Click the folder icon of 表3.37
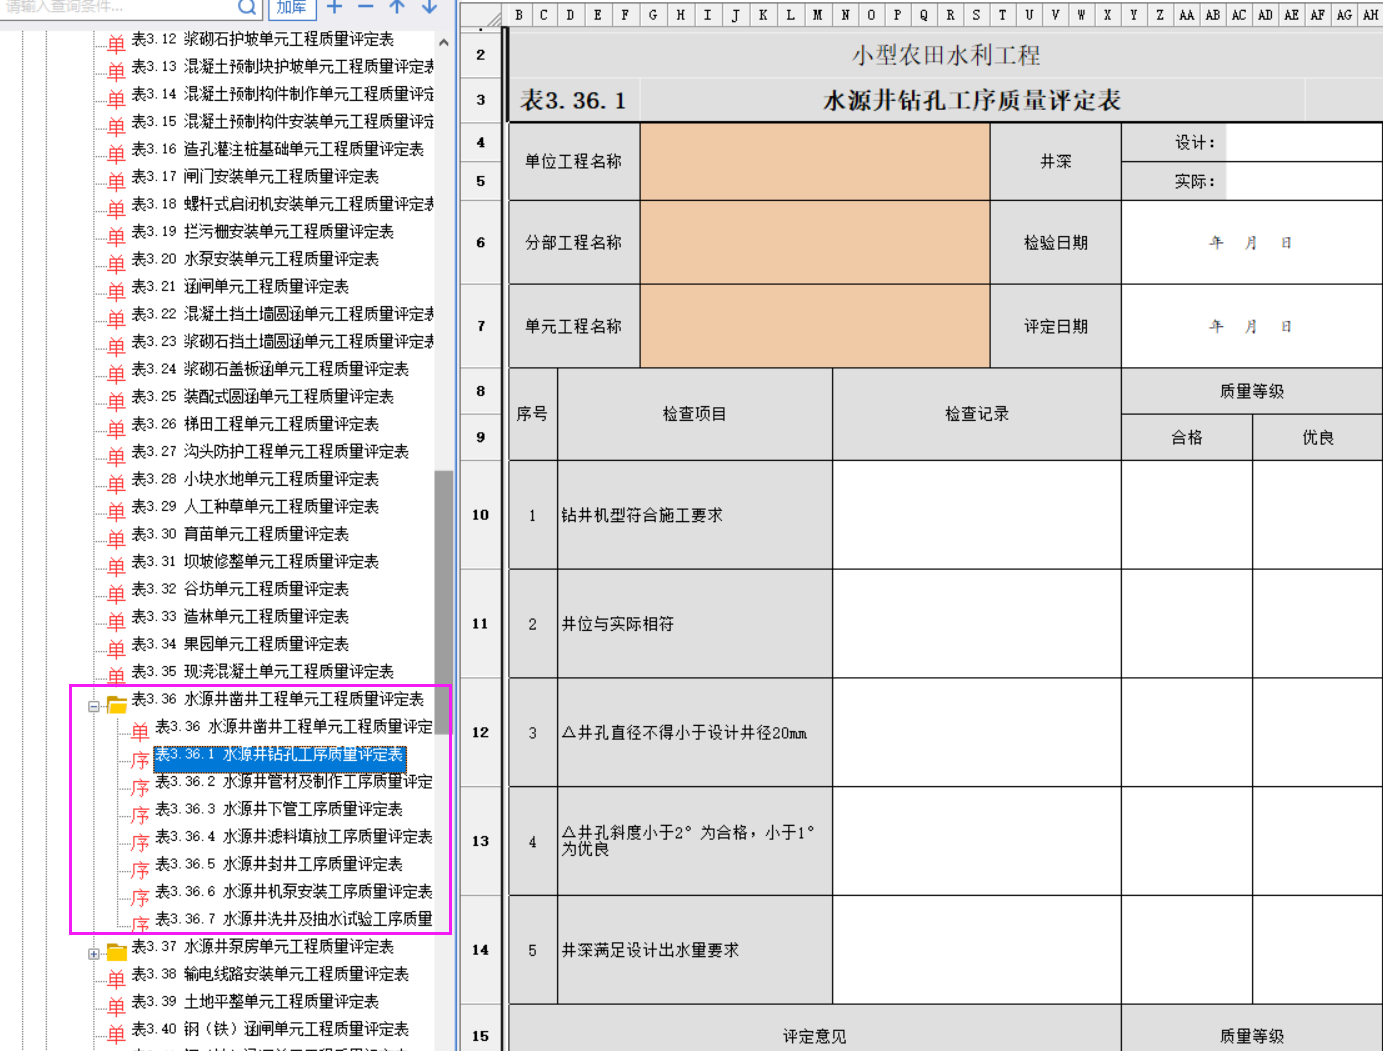The image size is (1383, 1051). tap(117, 951)
